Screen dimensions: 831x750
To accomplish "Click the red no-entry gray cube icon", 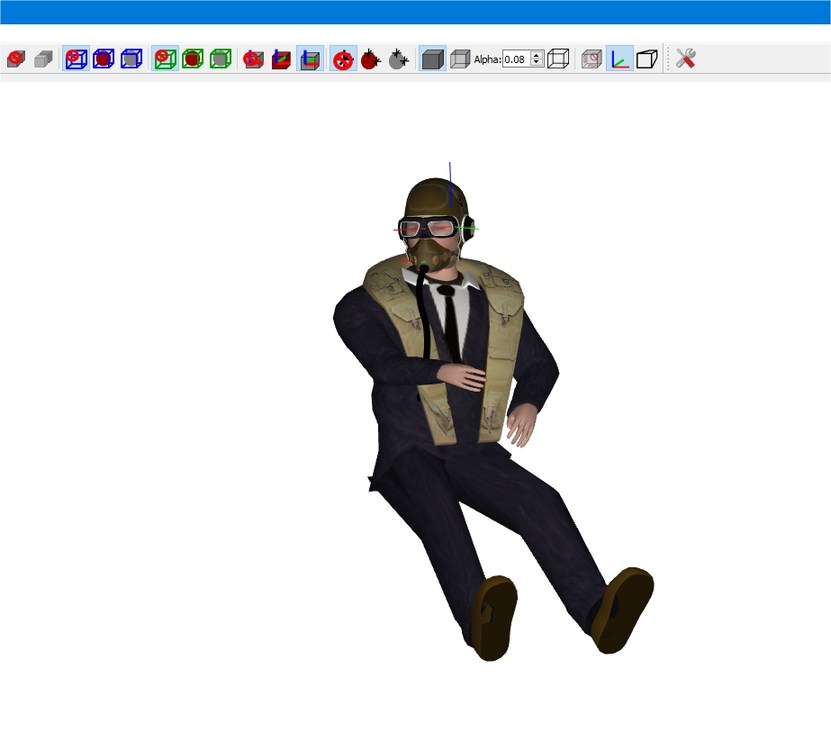I will point(16,59).
